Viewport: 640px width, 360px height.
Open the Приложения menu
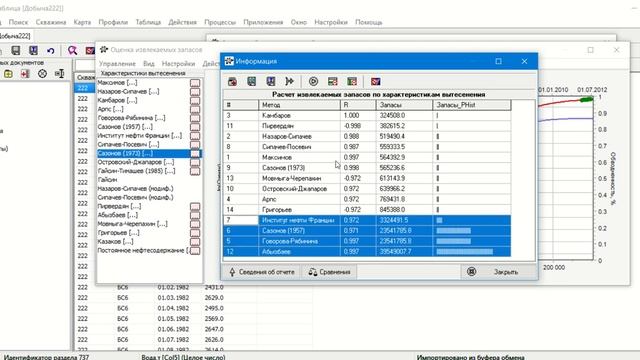coord(263,22)
